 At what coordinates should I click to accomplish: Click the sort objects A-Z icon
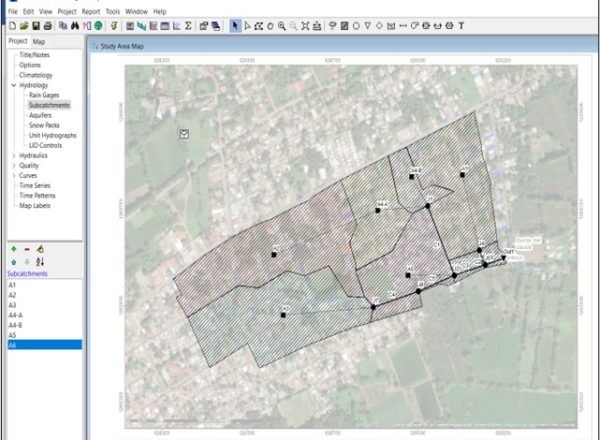[x=41, y=260]
